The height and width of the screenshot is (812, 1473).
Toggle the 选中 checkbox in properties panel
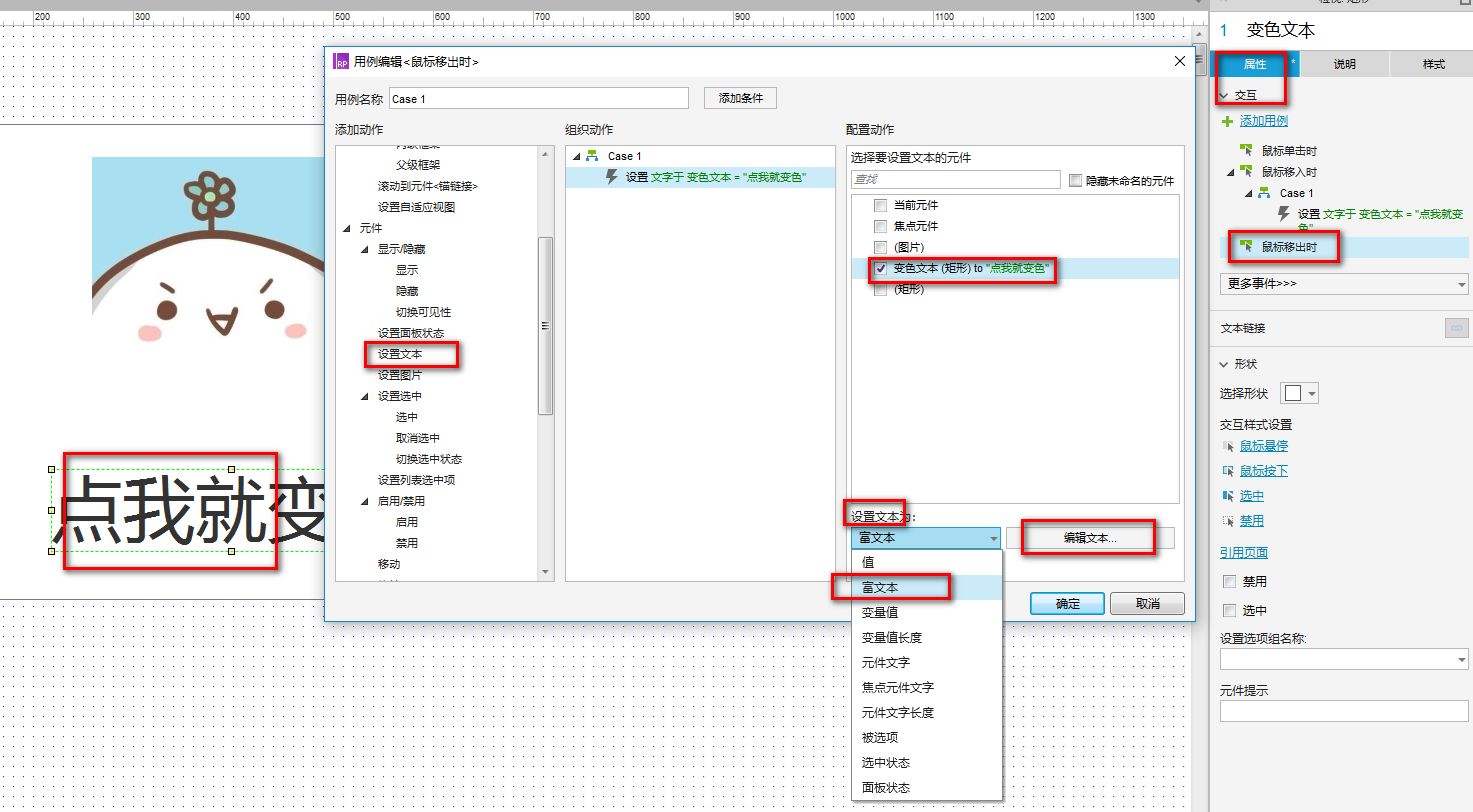(x=1229, y=610)
